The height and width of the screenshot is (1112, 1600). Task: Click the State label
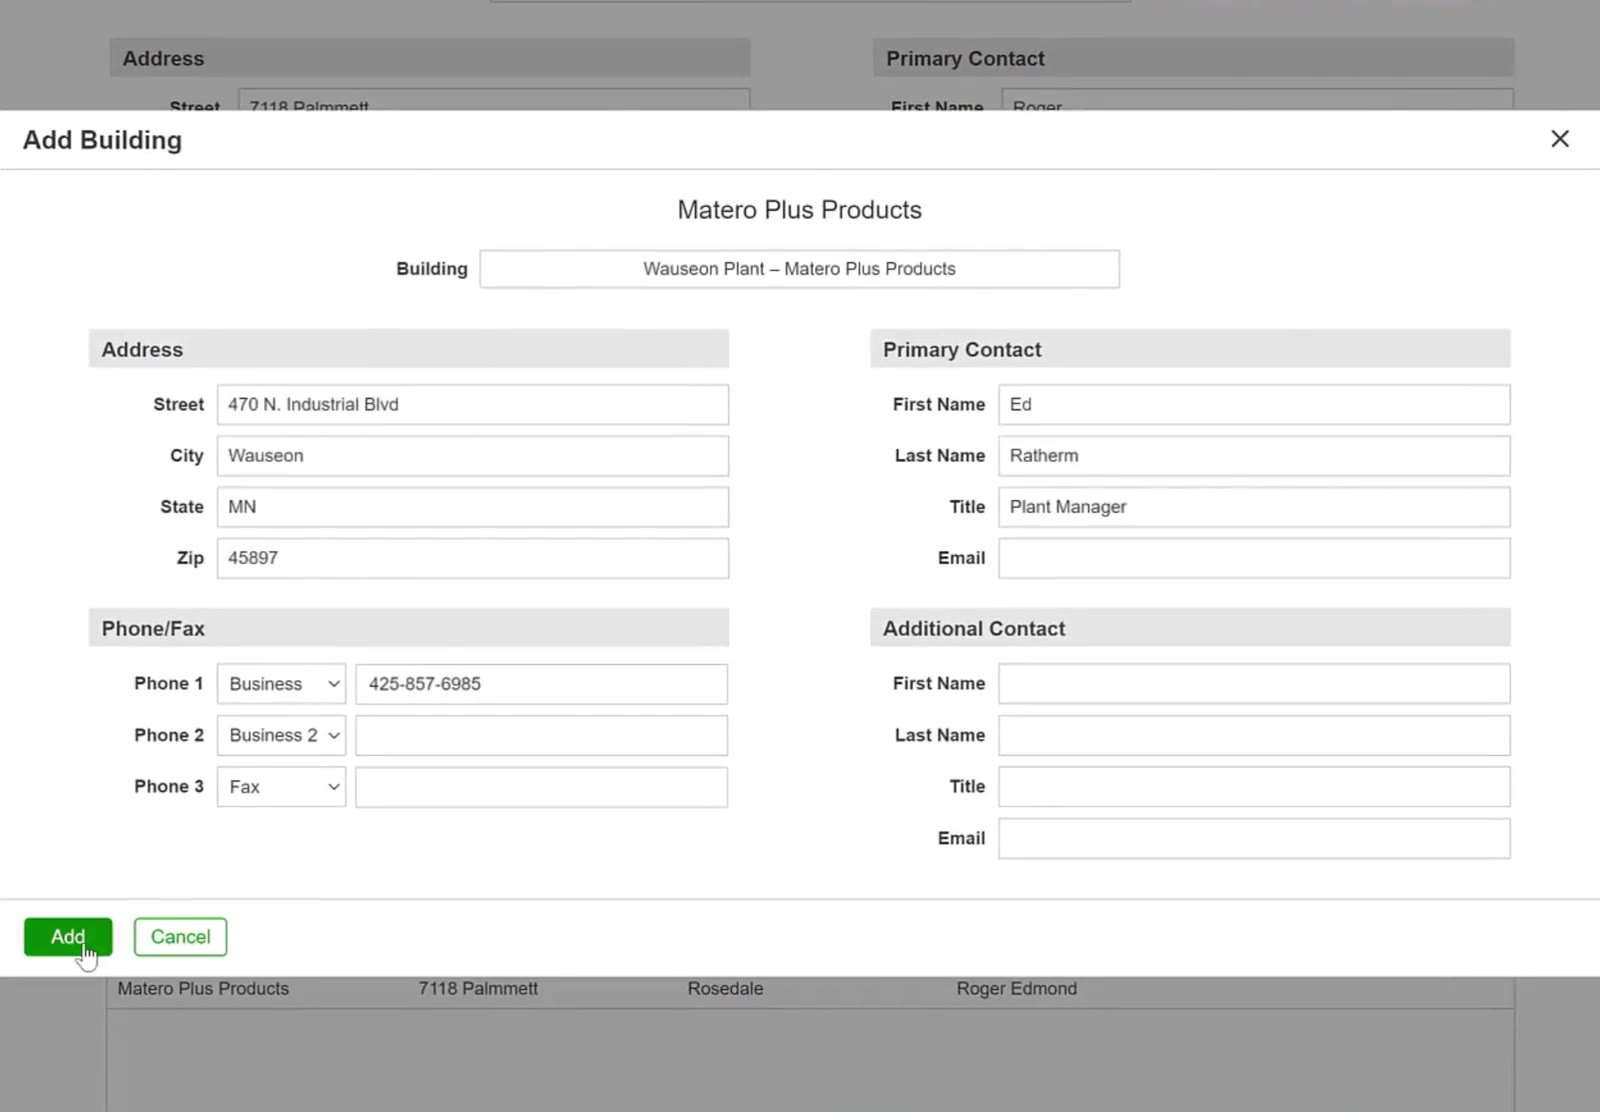pyautogui.click(x=182, y=507)
